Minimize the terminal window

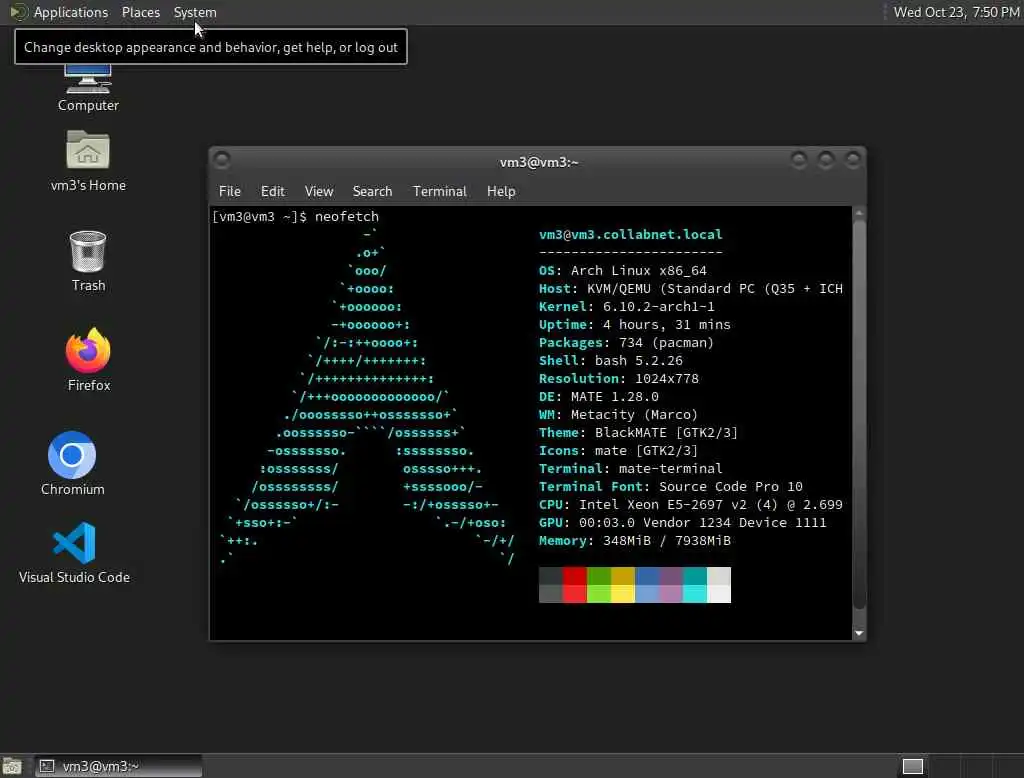click(x=799, y=159)
